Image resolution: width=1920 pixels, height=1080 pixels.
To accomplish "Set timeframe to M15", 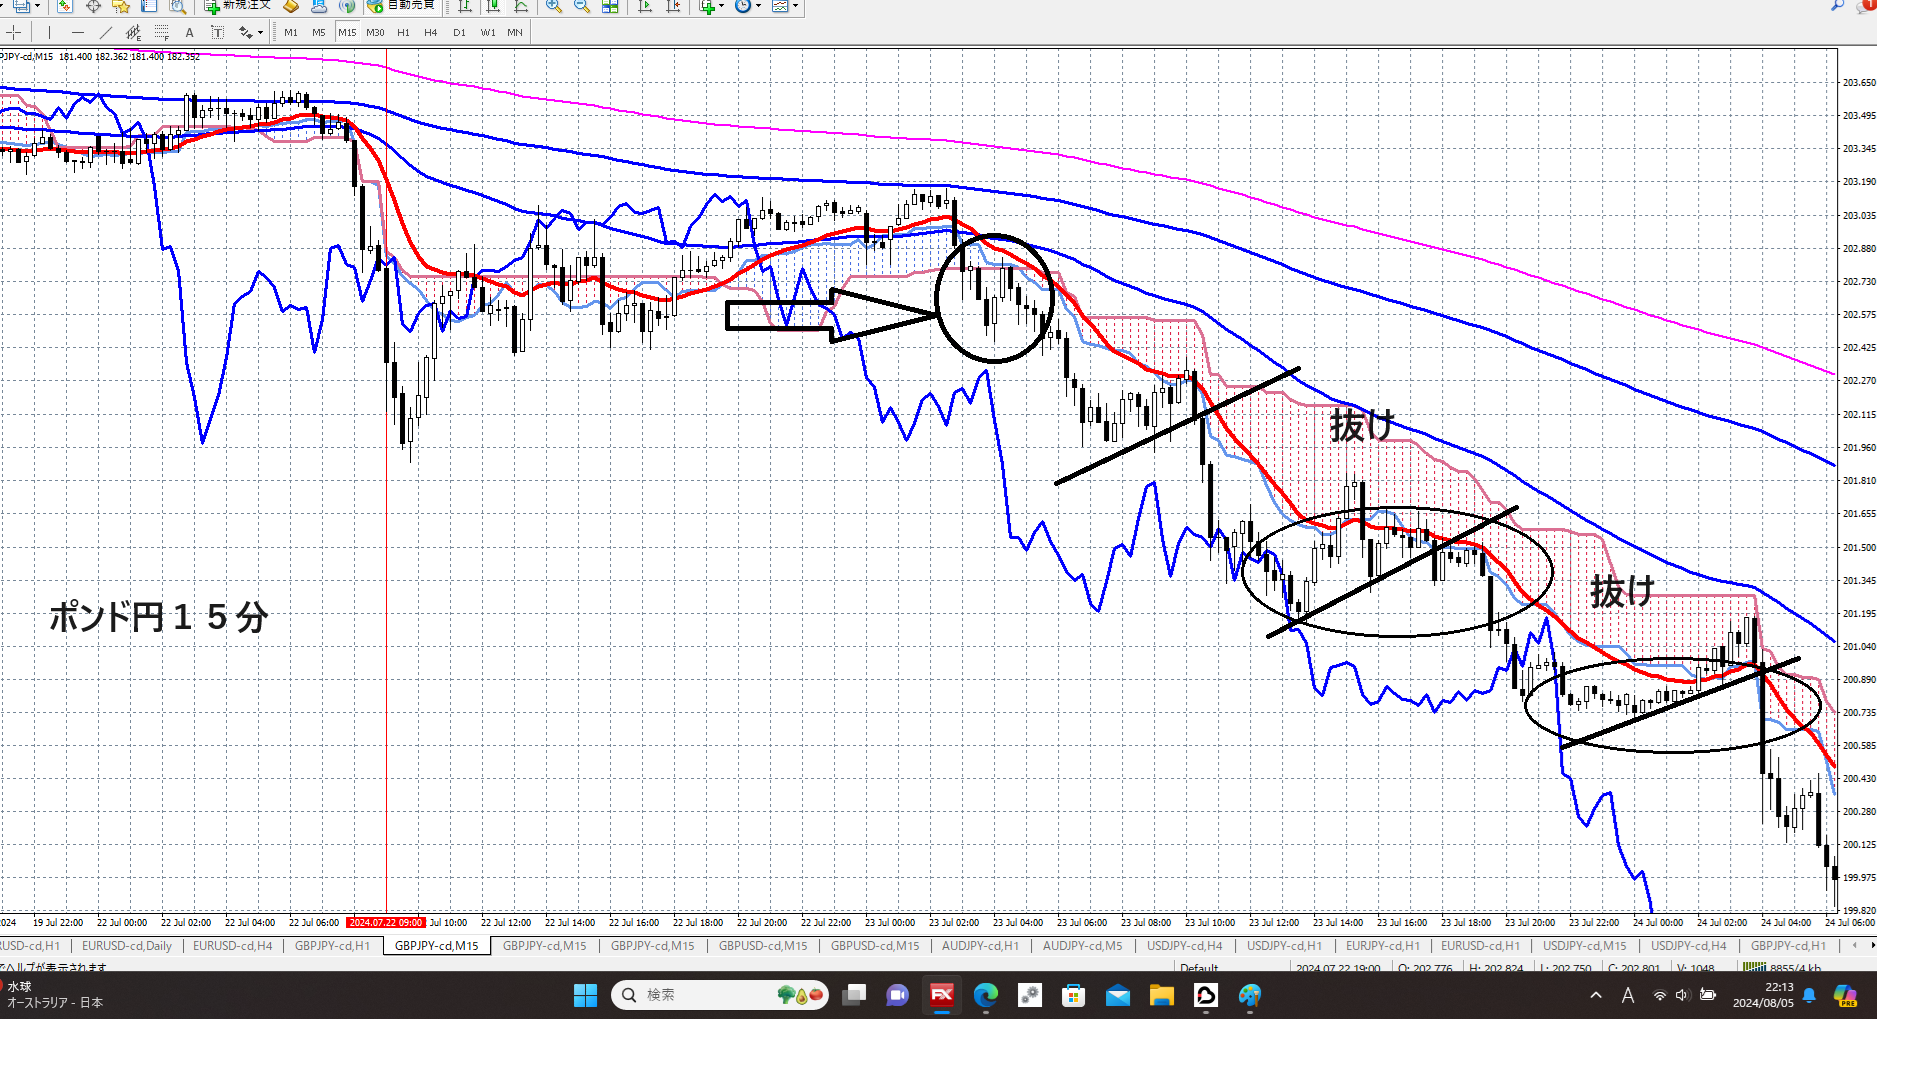I will coord(347,32).
